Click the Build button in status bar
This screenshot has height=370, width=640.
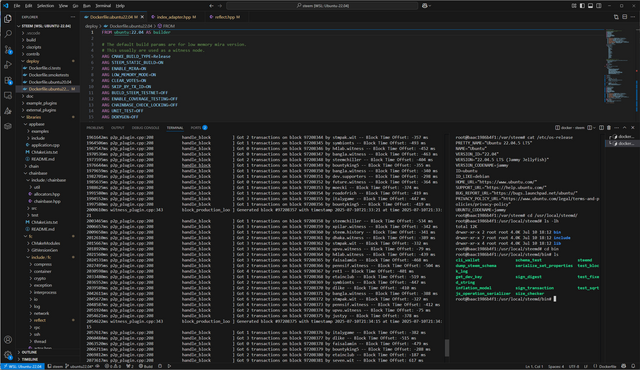(146, 366)
